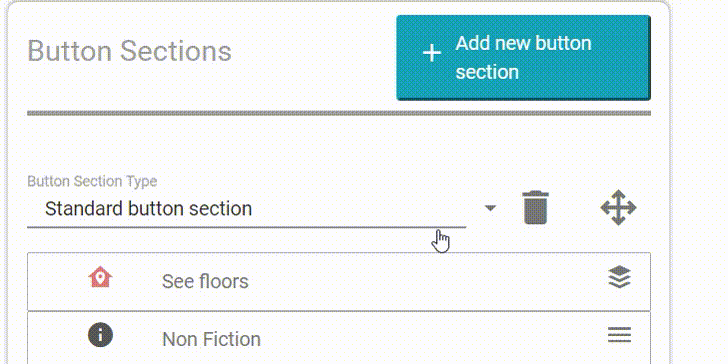The height and width of the screenshot is (364, 728).
Task: Click the 'Non Fiction' label text
Action: 211,339
